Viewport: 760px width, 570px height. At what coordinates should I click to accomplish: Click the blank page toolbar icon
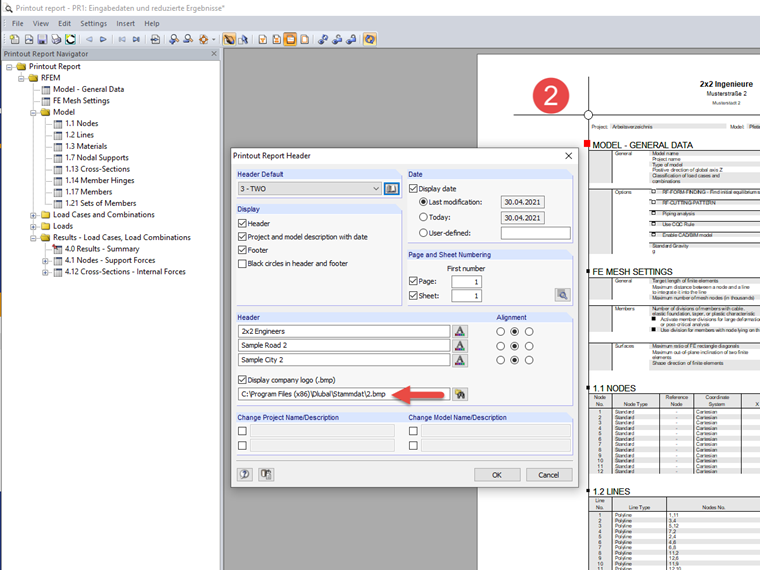pyautogui.click(x=304, y=39)
